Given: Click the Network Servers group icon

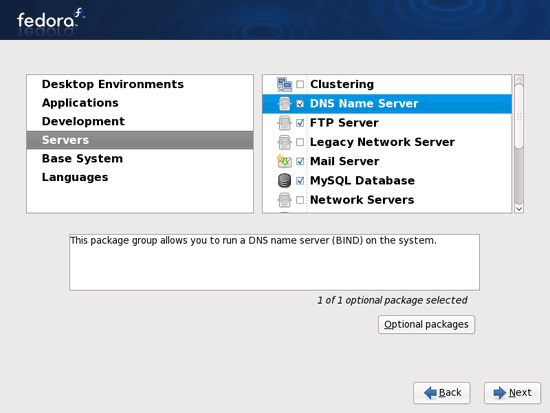Looking at the screenshot, I should click(x=284, y=200).
